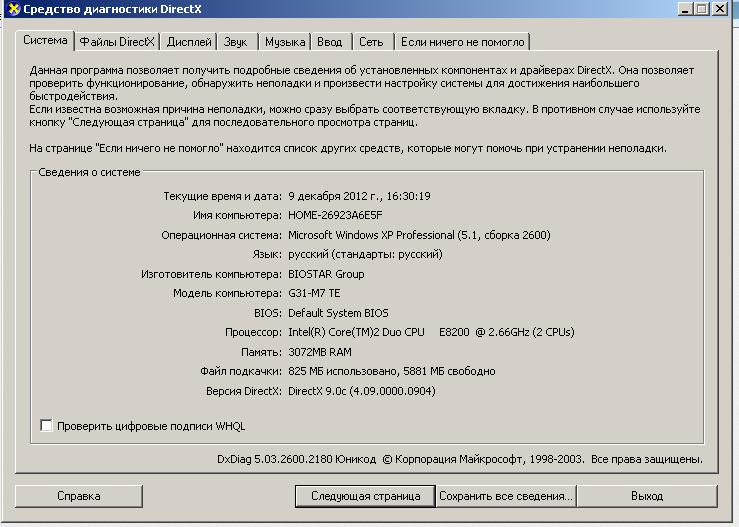Select the Ввод tab
The width and height of the screenshot is (739, 527).
tap(329, 42)
